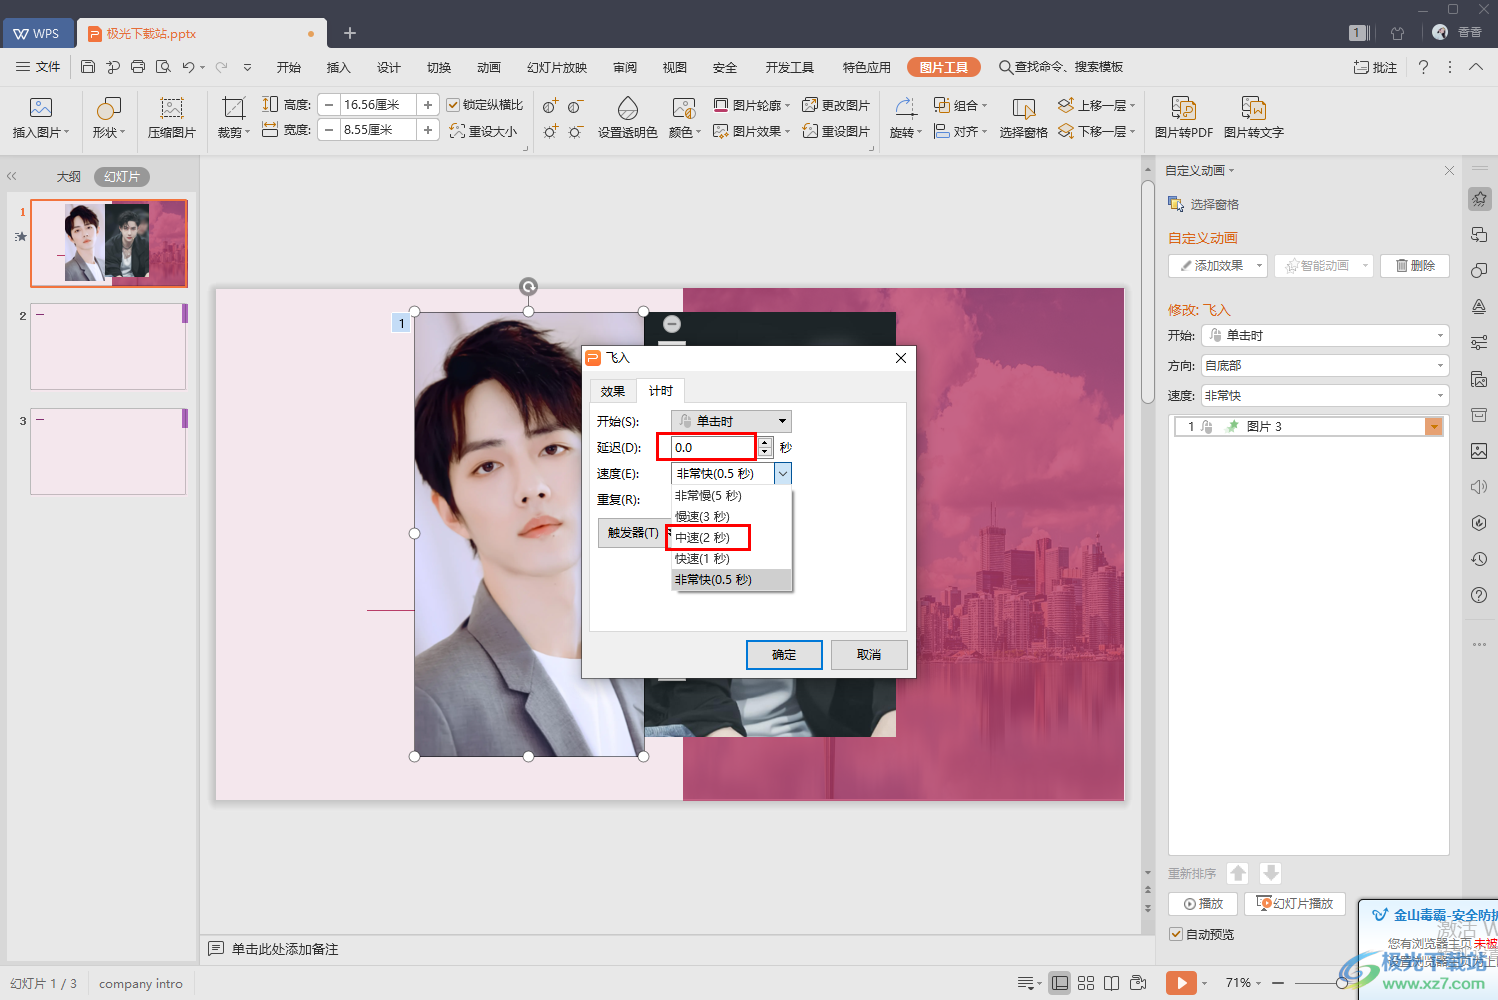Open the Direction (方向) dropdown in animation panel
The width and height of the screenshot is (1498, 1000).
tap(1325, 366)
